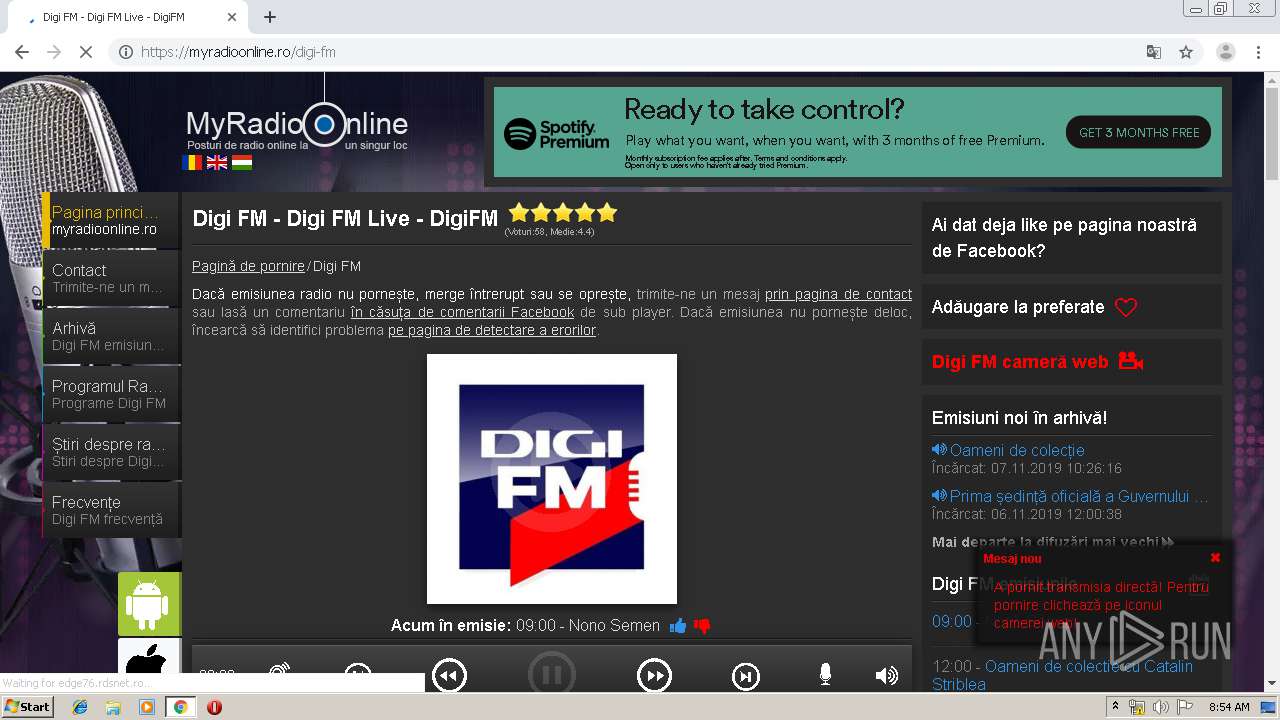Image resolution: width=1280 pixels, height=720 pixels.
Task: Click the Chrome taskbar icon
Action: point(180,707)
